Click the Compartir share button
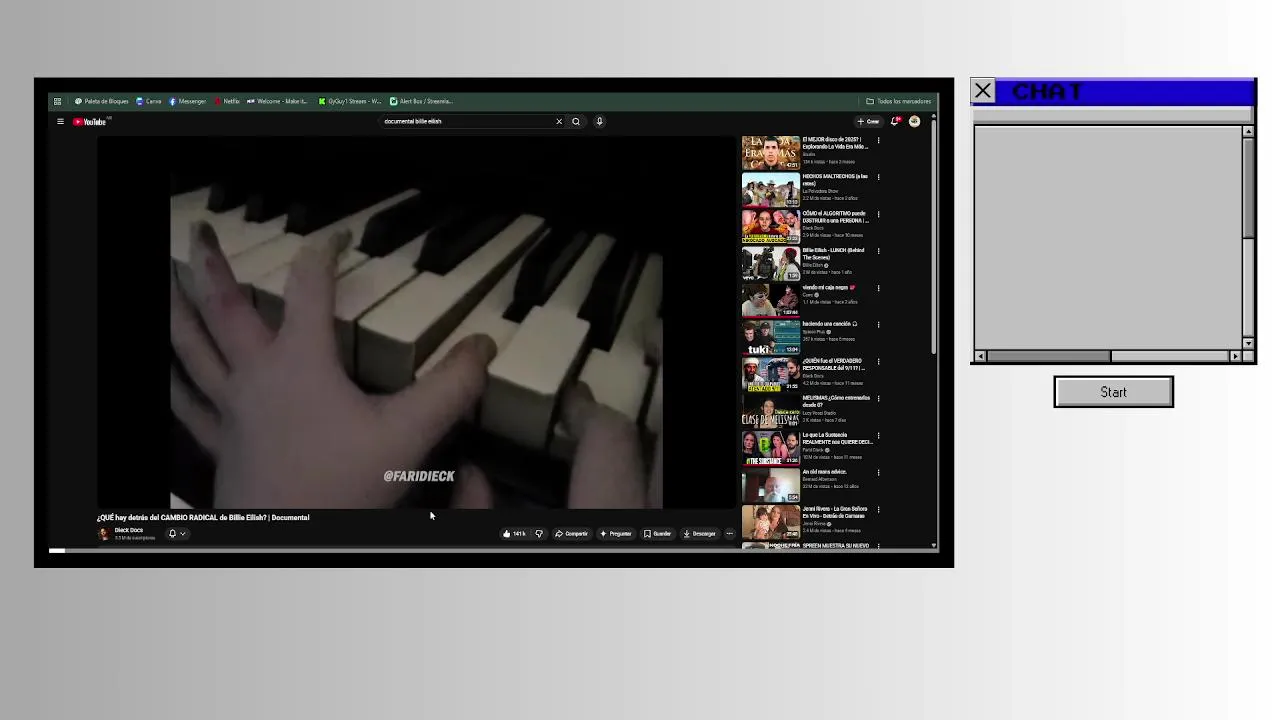The image size is (1280, 720). pyautogui.click(x=571, y=534)
